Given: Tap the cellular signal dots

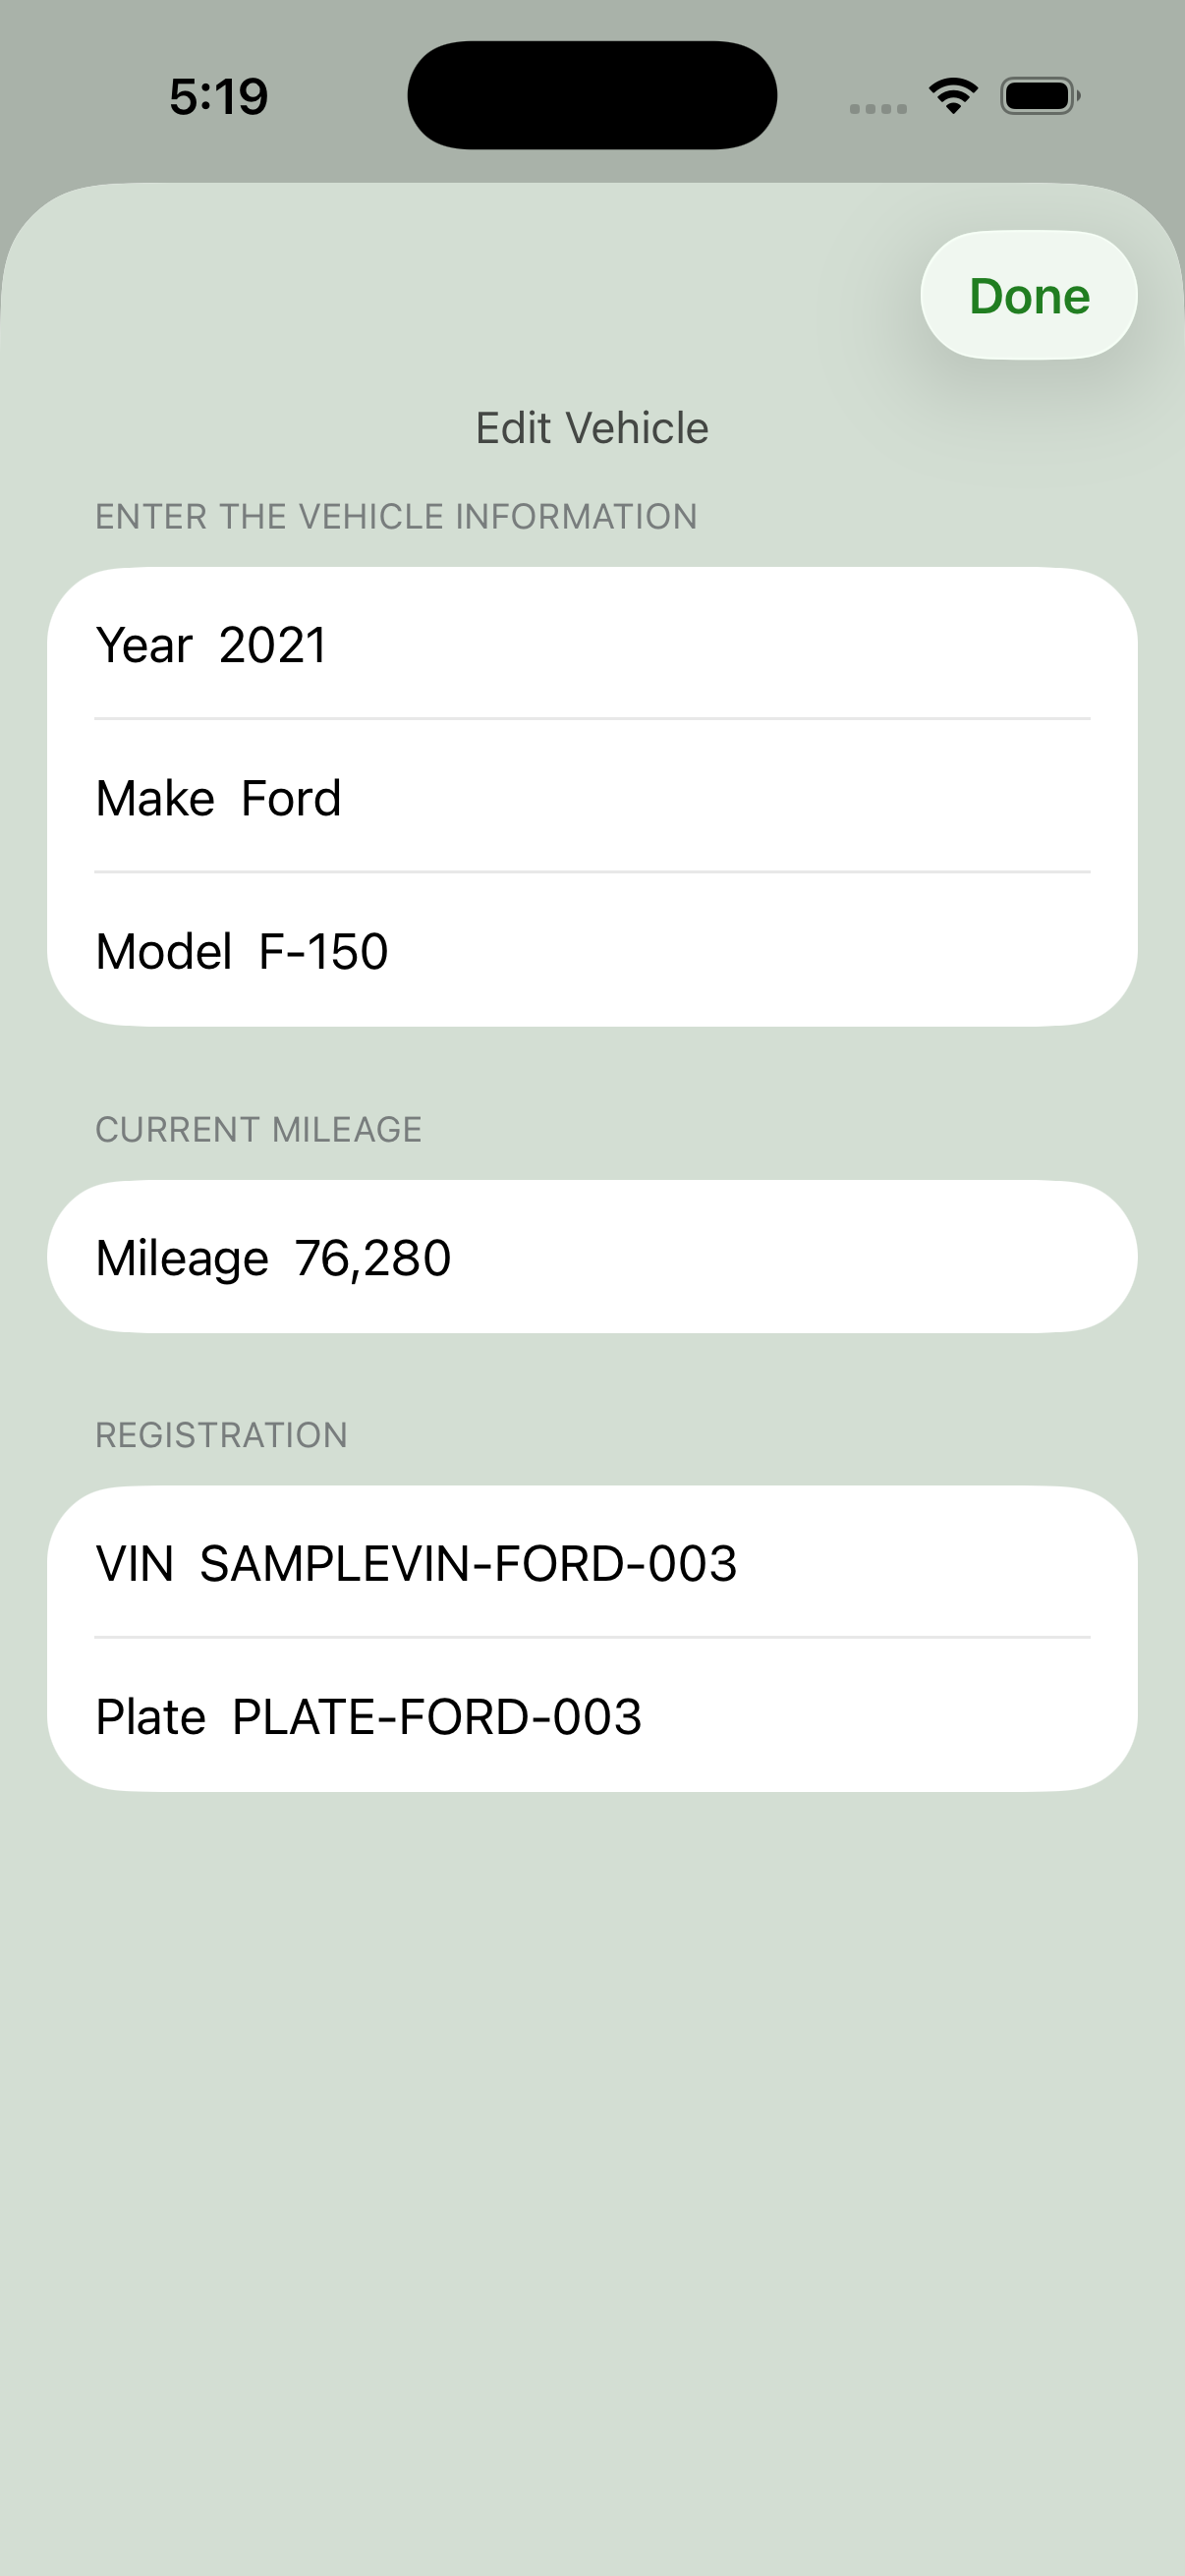Looking at the screenshot, I should coord(878,108).
